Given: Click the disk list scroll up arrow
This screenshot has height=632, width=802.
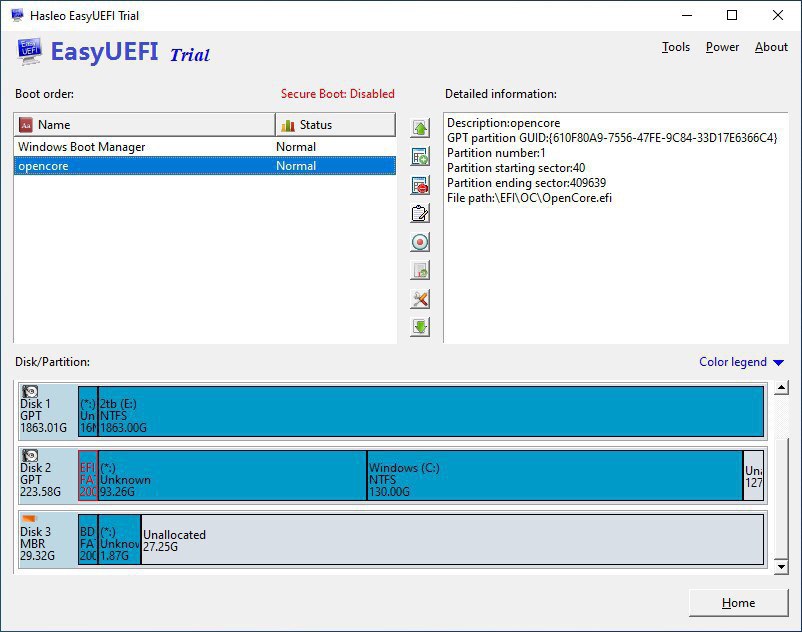Looking at the screenshot, I should point(781,388).
